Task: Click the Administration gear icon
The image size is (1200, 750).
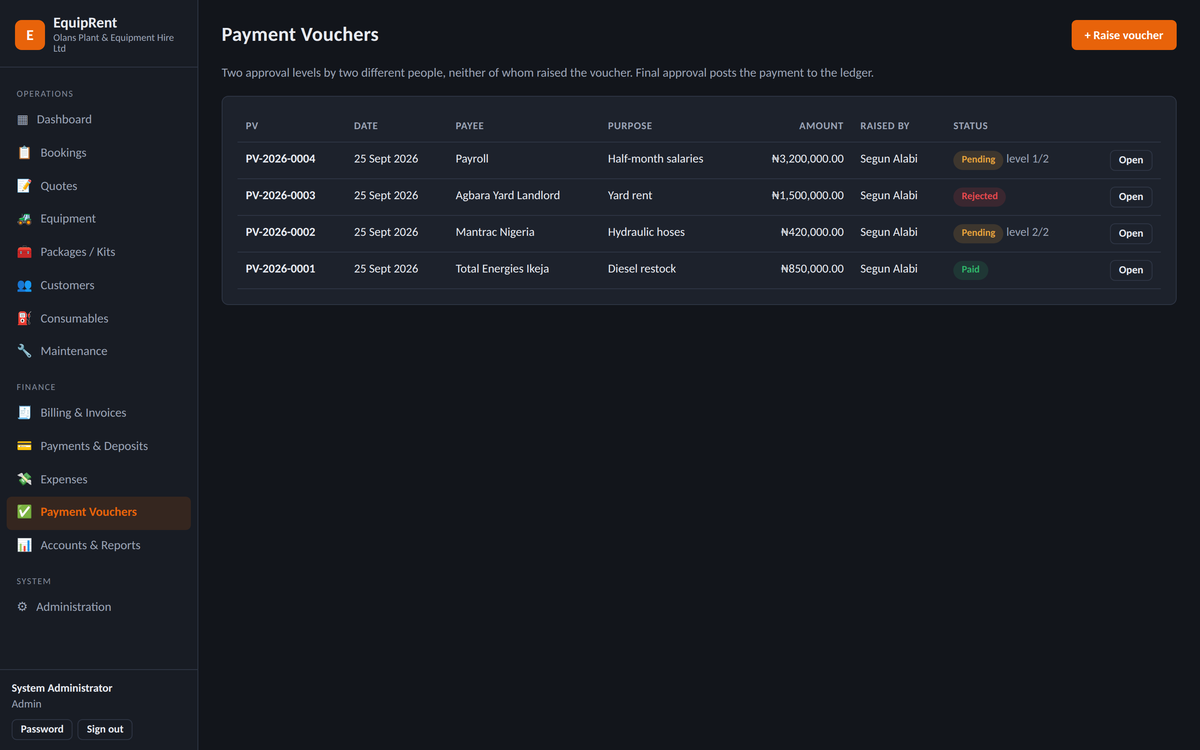Action: point(22,607)
